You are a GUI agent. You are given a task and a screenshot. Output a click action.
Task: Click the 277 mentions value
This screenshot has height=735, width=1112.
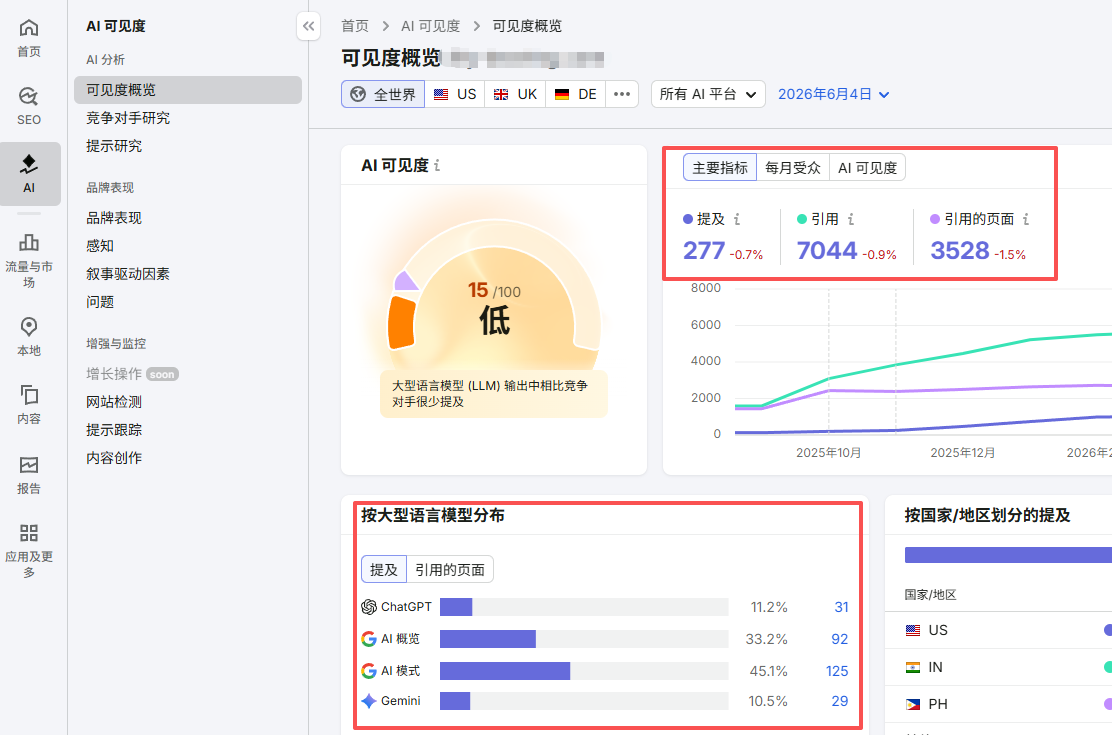pos(704,250)
